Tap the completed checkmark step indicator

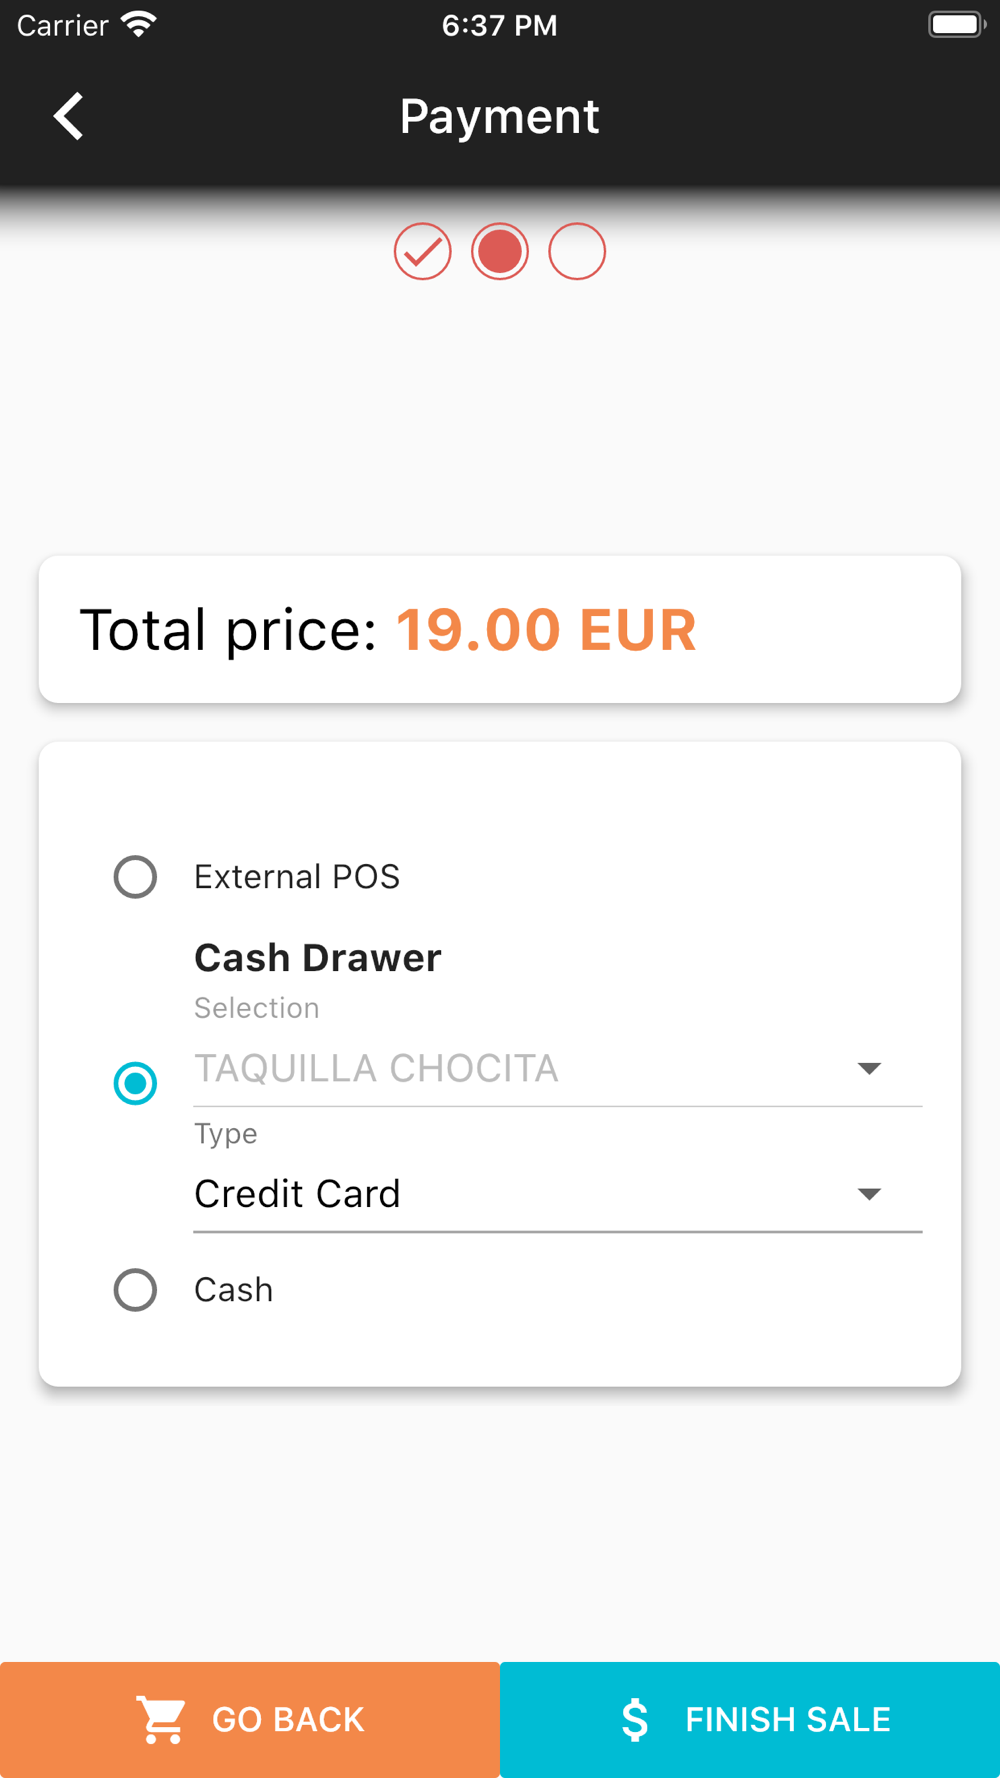[x=422, y=251]
